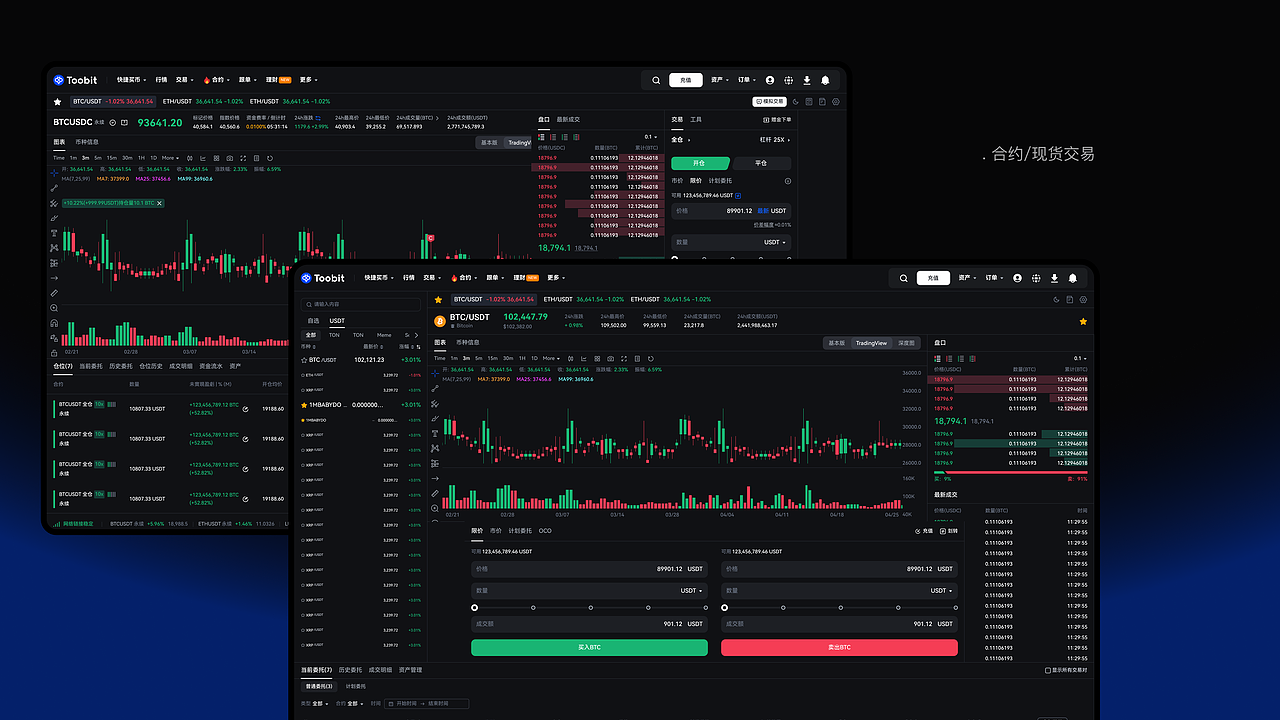
Task: Click red 卖出BTC button
Action: [x=839, y=648]
